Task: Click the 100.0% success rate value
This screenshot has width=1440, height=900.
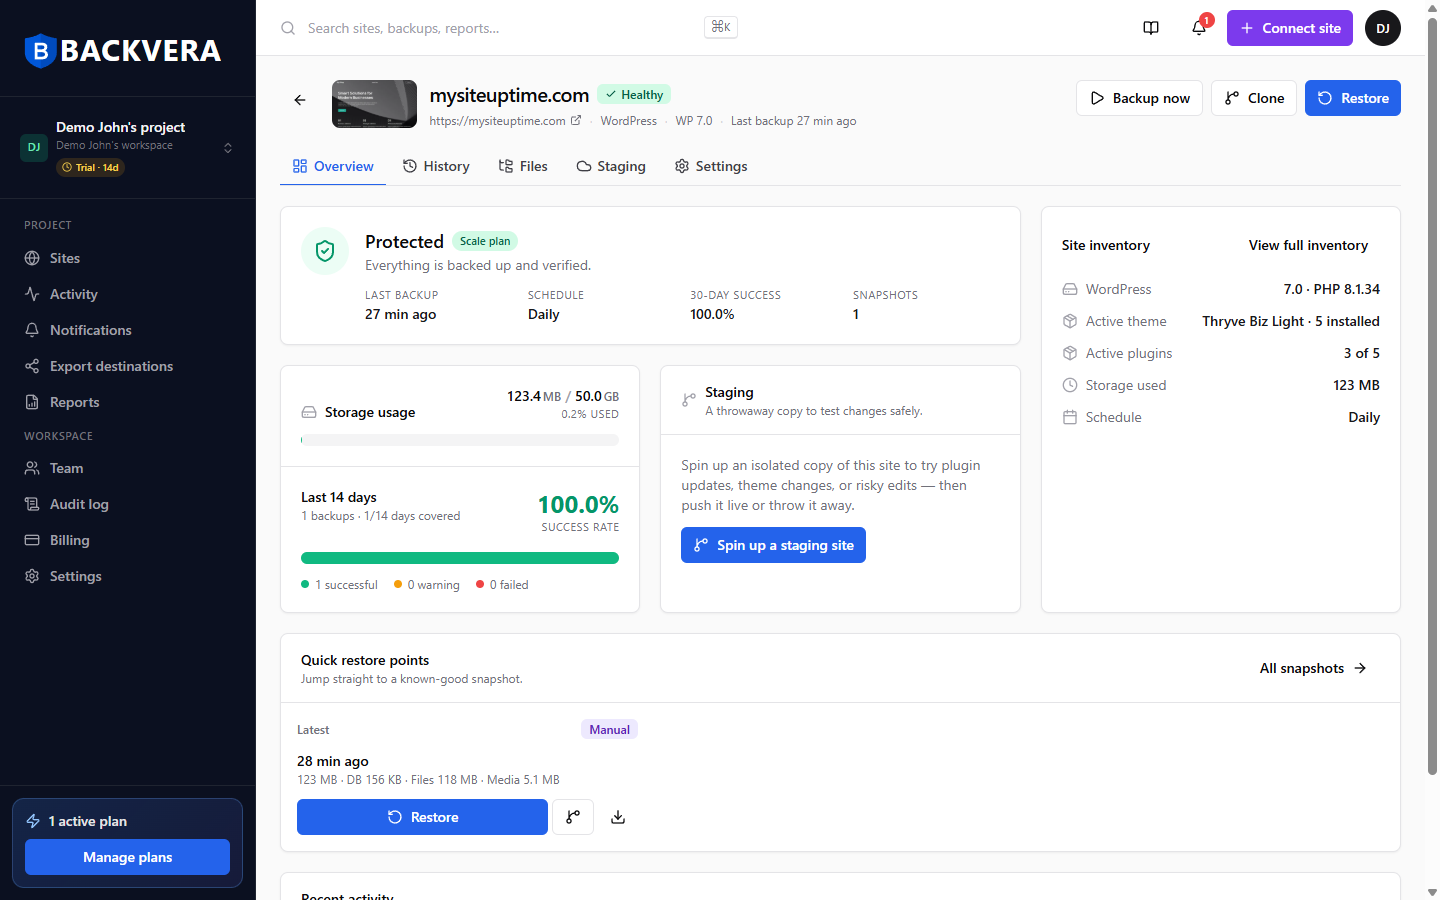Action: coord(578,505)
